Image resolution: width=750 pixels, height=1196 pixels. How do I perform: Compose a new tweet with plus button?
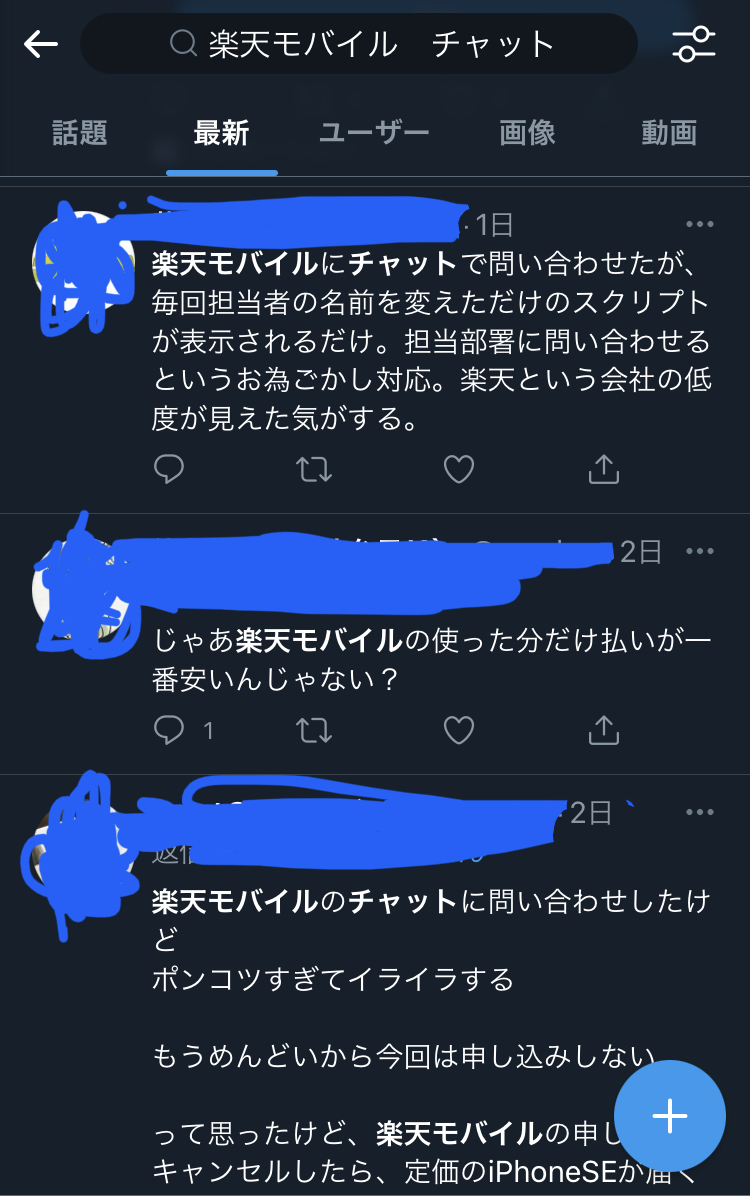coord(670,1116)
